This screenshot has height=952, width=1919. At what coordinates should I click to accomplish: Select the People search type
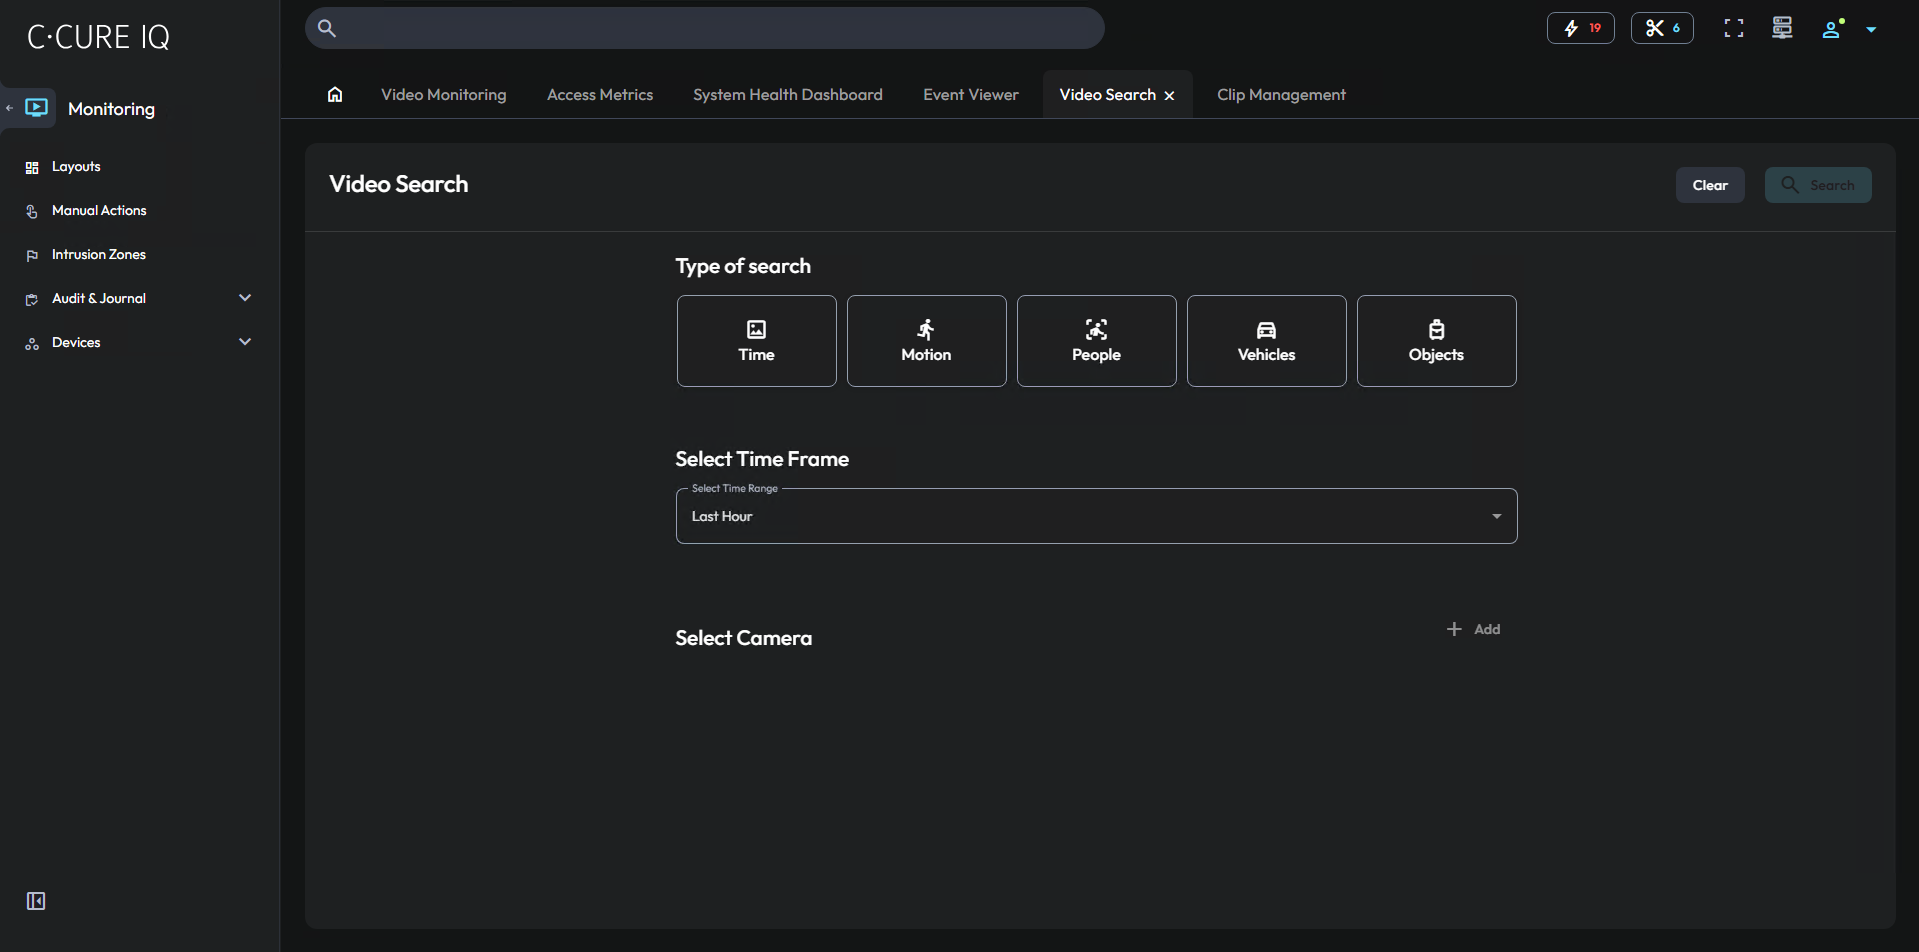tap(1096, 340)
